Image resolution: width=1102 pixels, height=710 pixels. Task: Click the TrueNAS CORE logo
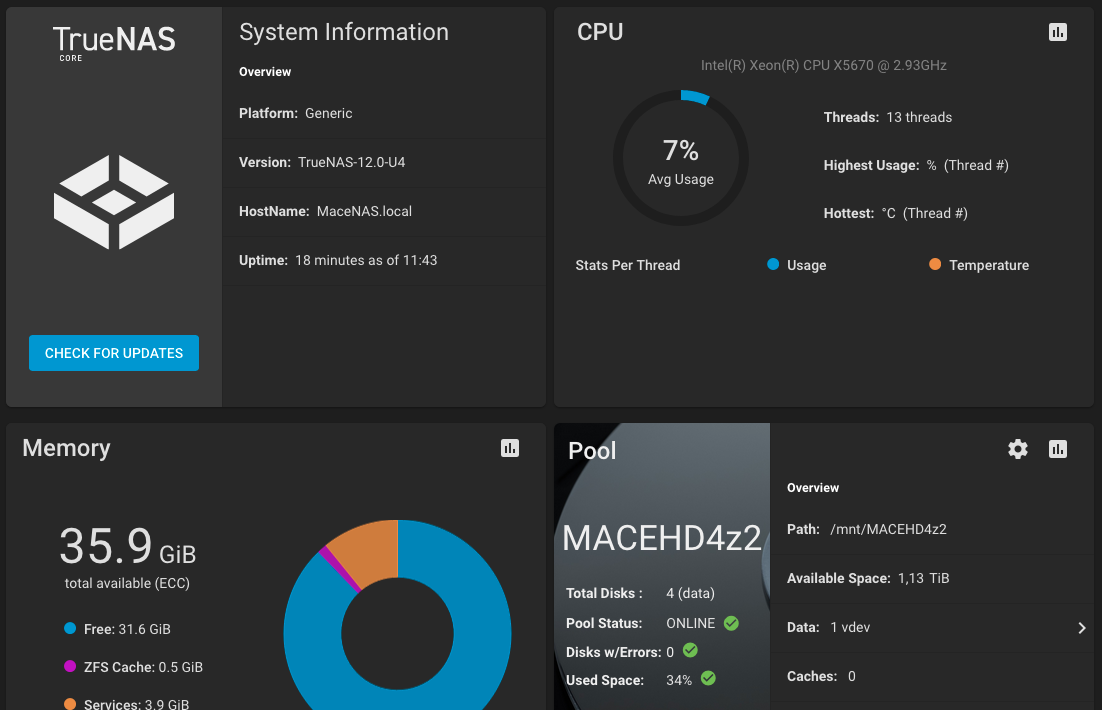pos(114,43)
